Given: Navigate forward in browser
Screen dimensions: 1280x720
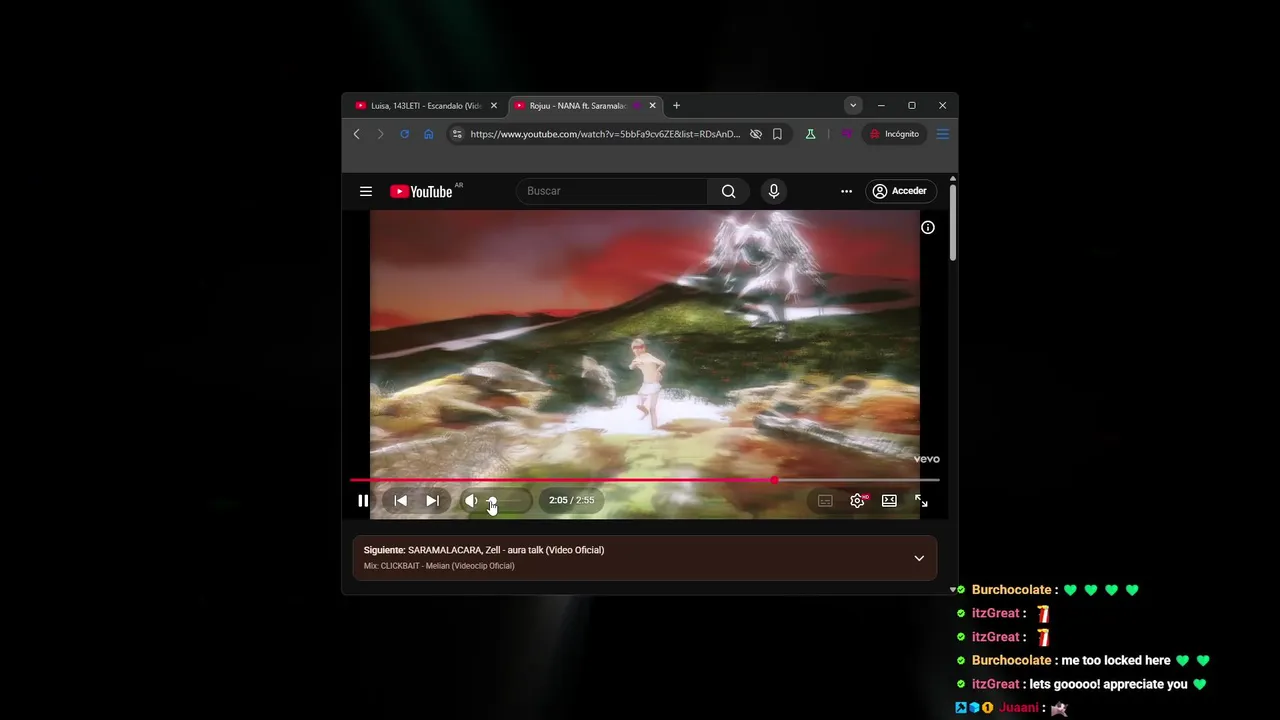Looking at the screenshot, I should 380,134.
